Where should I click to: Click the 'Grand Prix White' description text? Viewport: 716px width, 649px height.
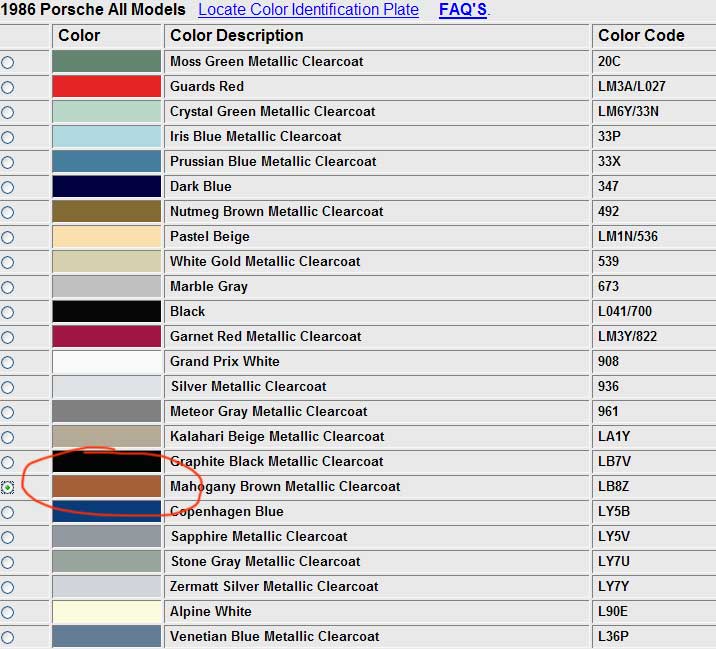coord(225,361)
